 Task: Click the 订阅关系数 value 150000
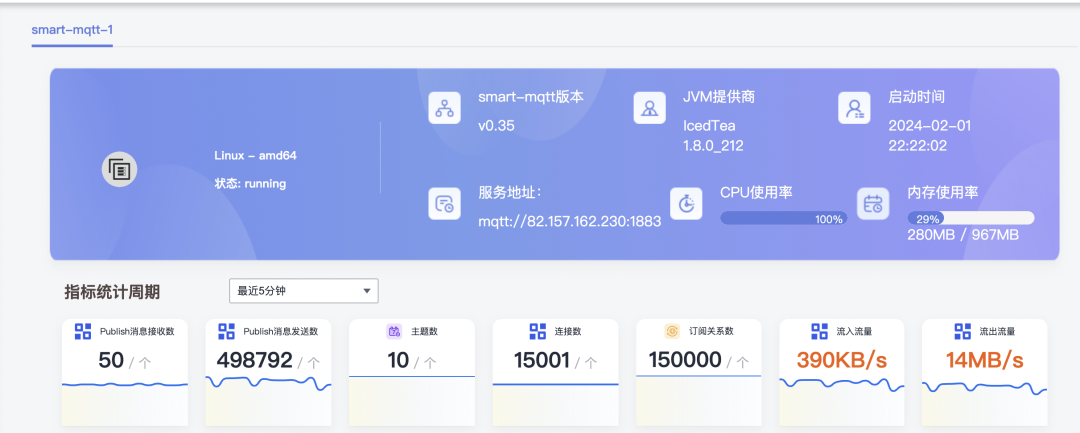tap(685, 360)
